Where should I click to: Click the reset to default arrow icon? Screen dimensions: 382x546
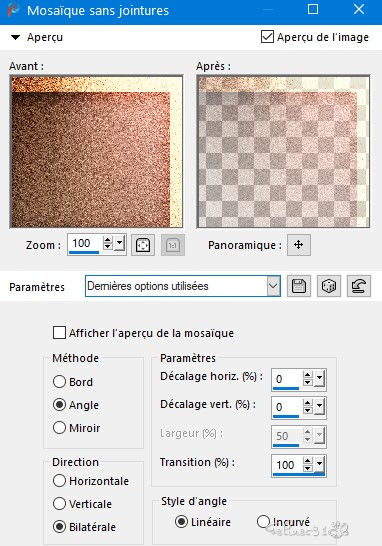pyautogui.click(x=359, y=286)
